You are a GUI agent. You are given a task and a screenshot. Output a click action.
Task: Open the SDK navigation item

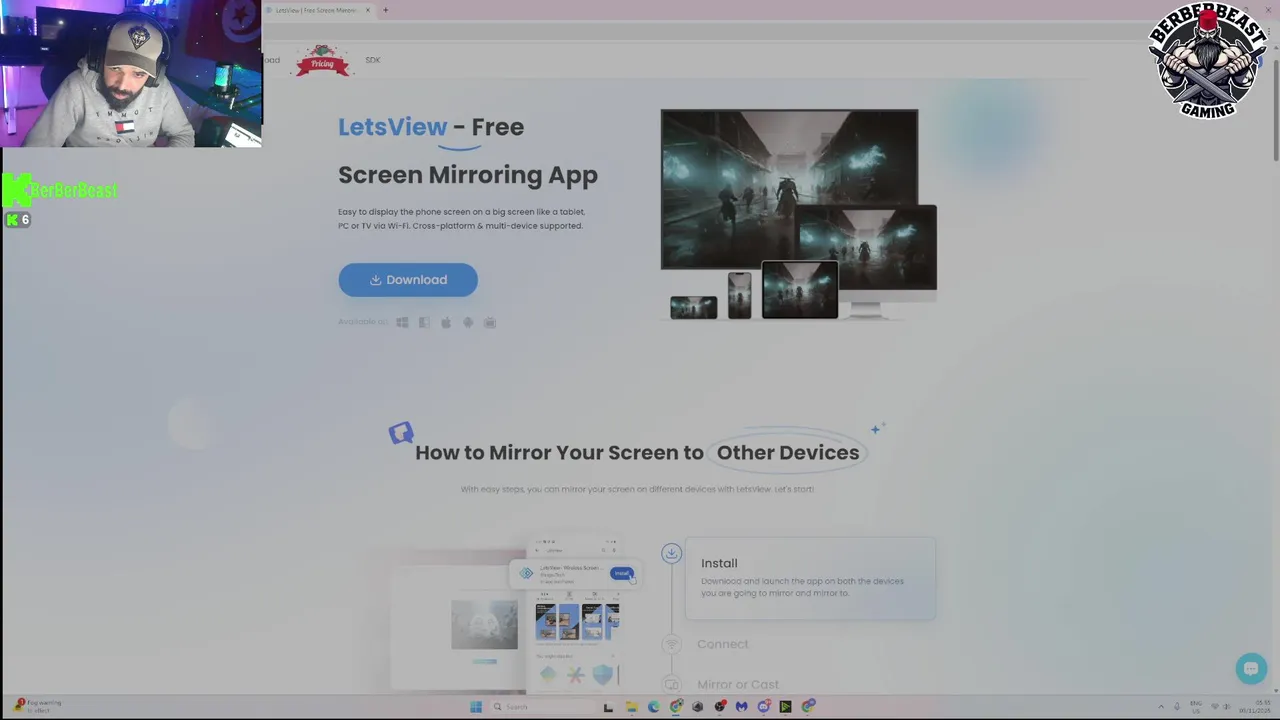(372, 60)
